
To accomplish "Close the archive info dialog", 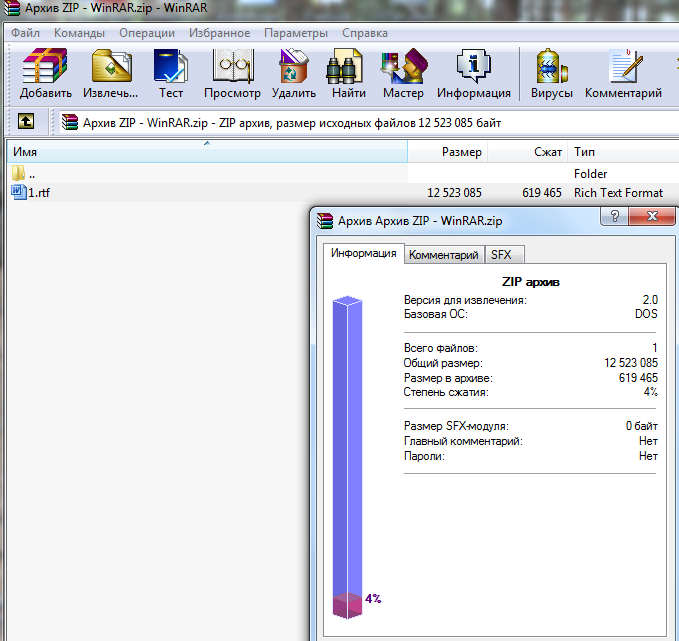I will point(652,216).
